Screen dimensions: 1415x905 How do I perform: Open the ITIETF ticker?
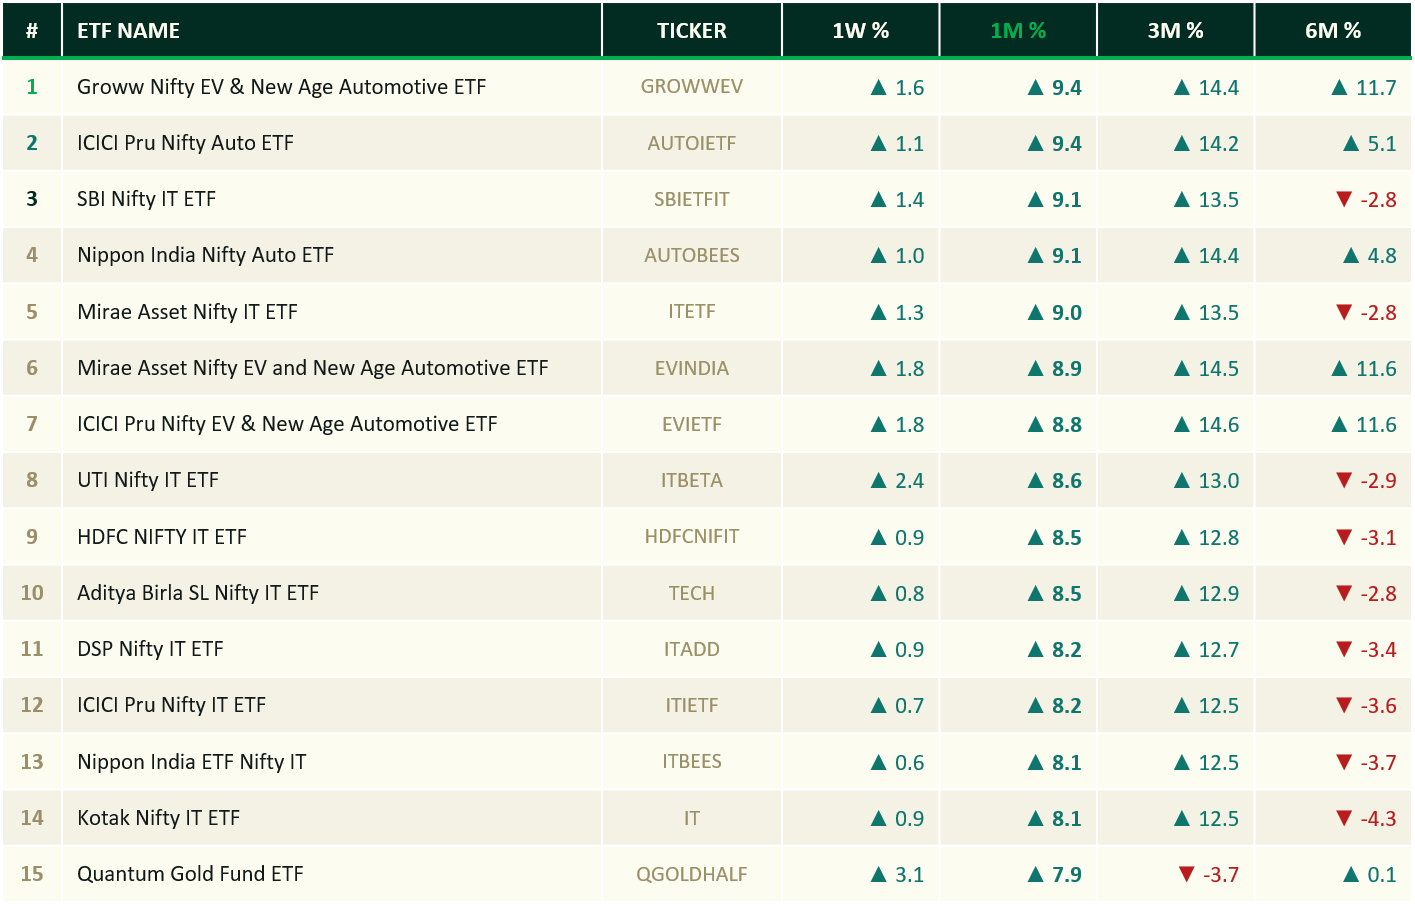692,705
